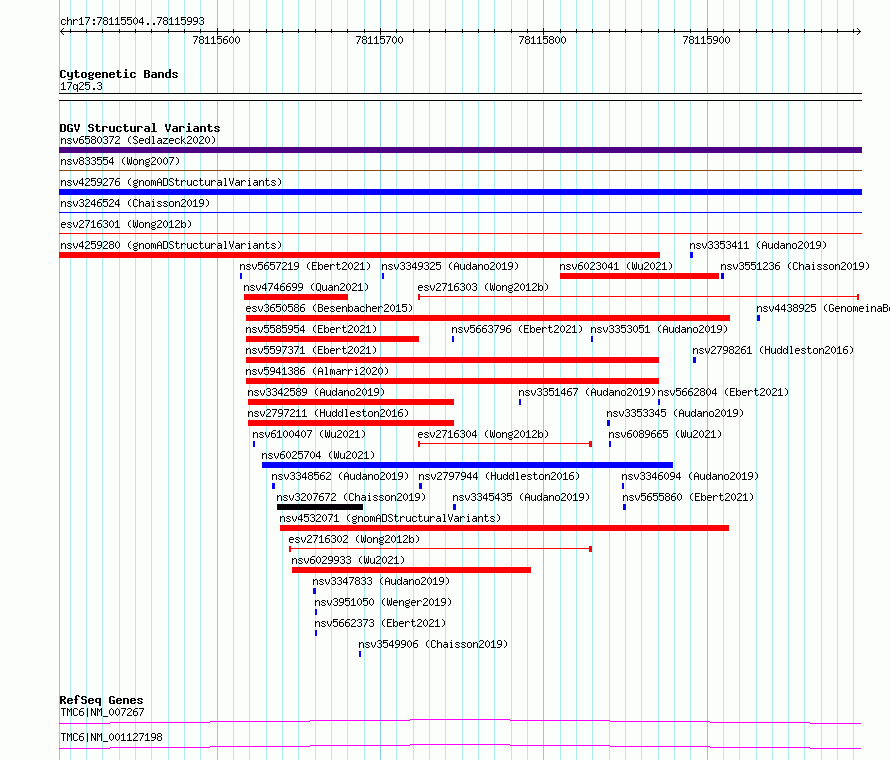Click nsv5662373 (Ebert2021) label
890x760 pixels.
pyautogui.click(x=380, y=623)
